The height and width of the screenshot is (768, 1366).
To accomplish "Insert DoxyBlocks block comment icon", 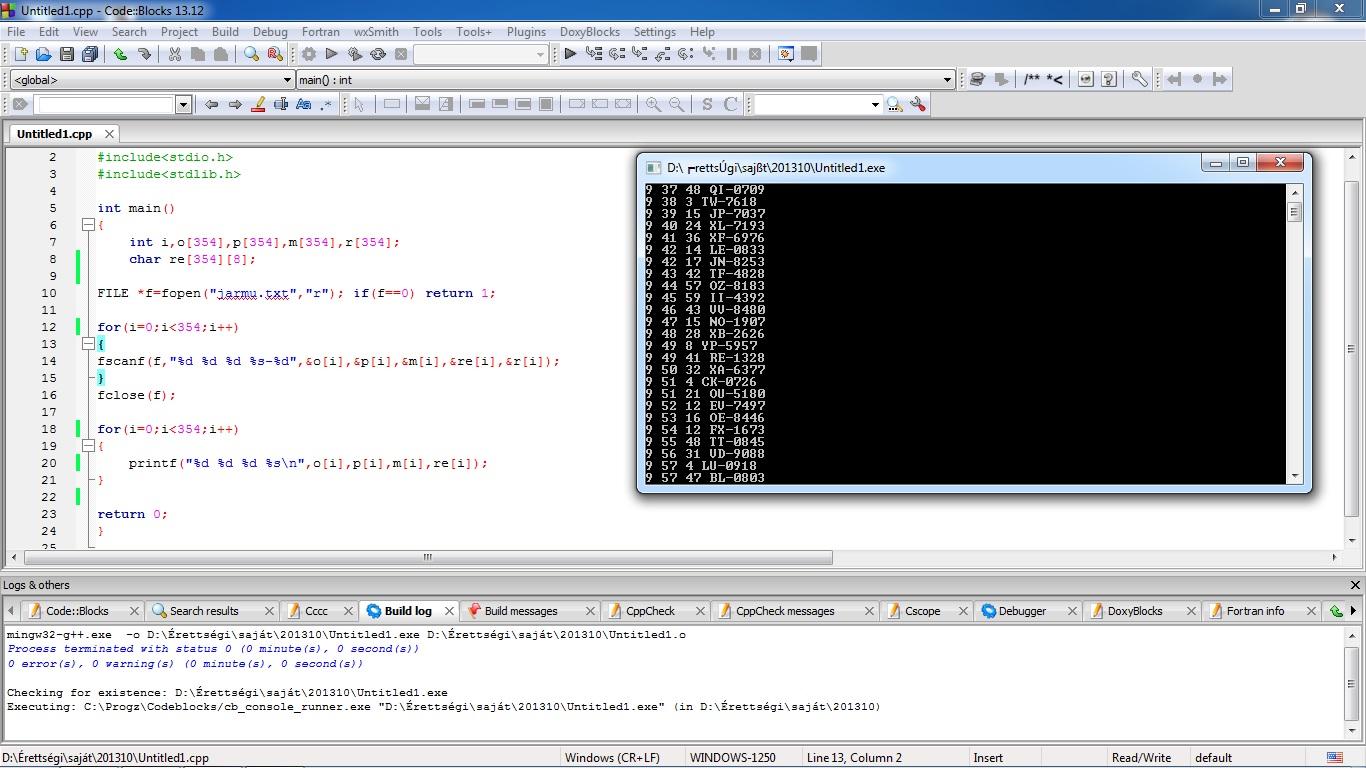I will coord(1031,79).
